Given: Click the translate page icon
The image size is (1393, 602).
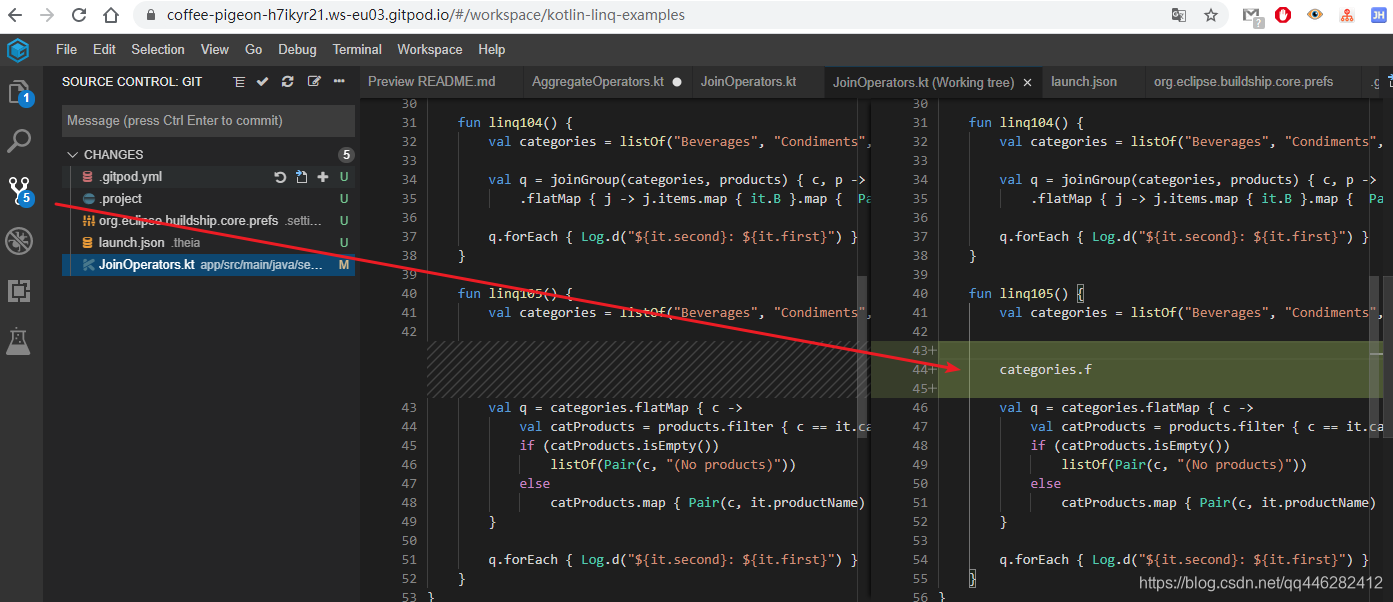Looking at the screenshot, I should (x=1179, y=15).
